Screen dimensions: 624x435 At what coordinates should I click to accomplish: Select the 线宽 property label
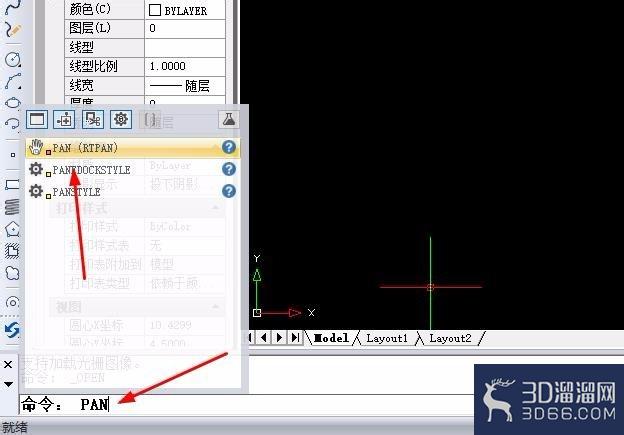[x=82, y=85]
